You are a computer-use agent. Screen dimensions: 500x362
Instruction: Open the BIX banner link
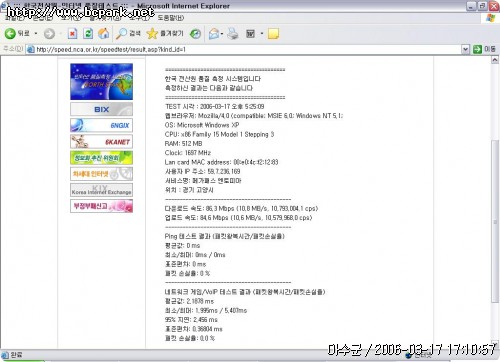tap(101, 109)
